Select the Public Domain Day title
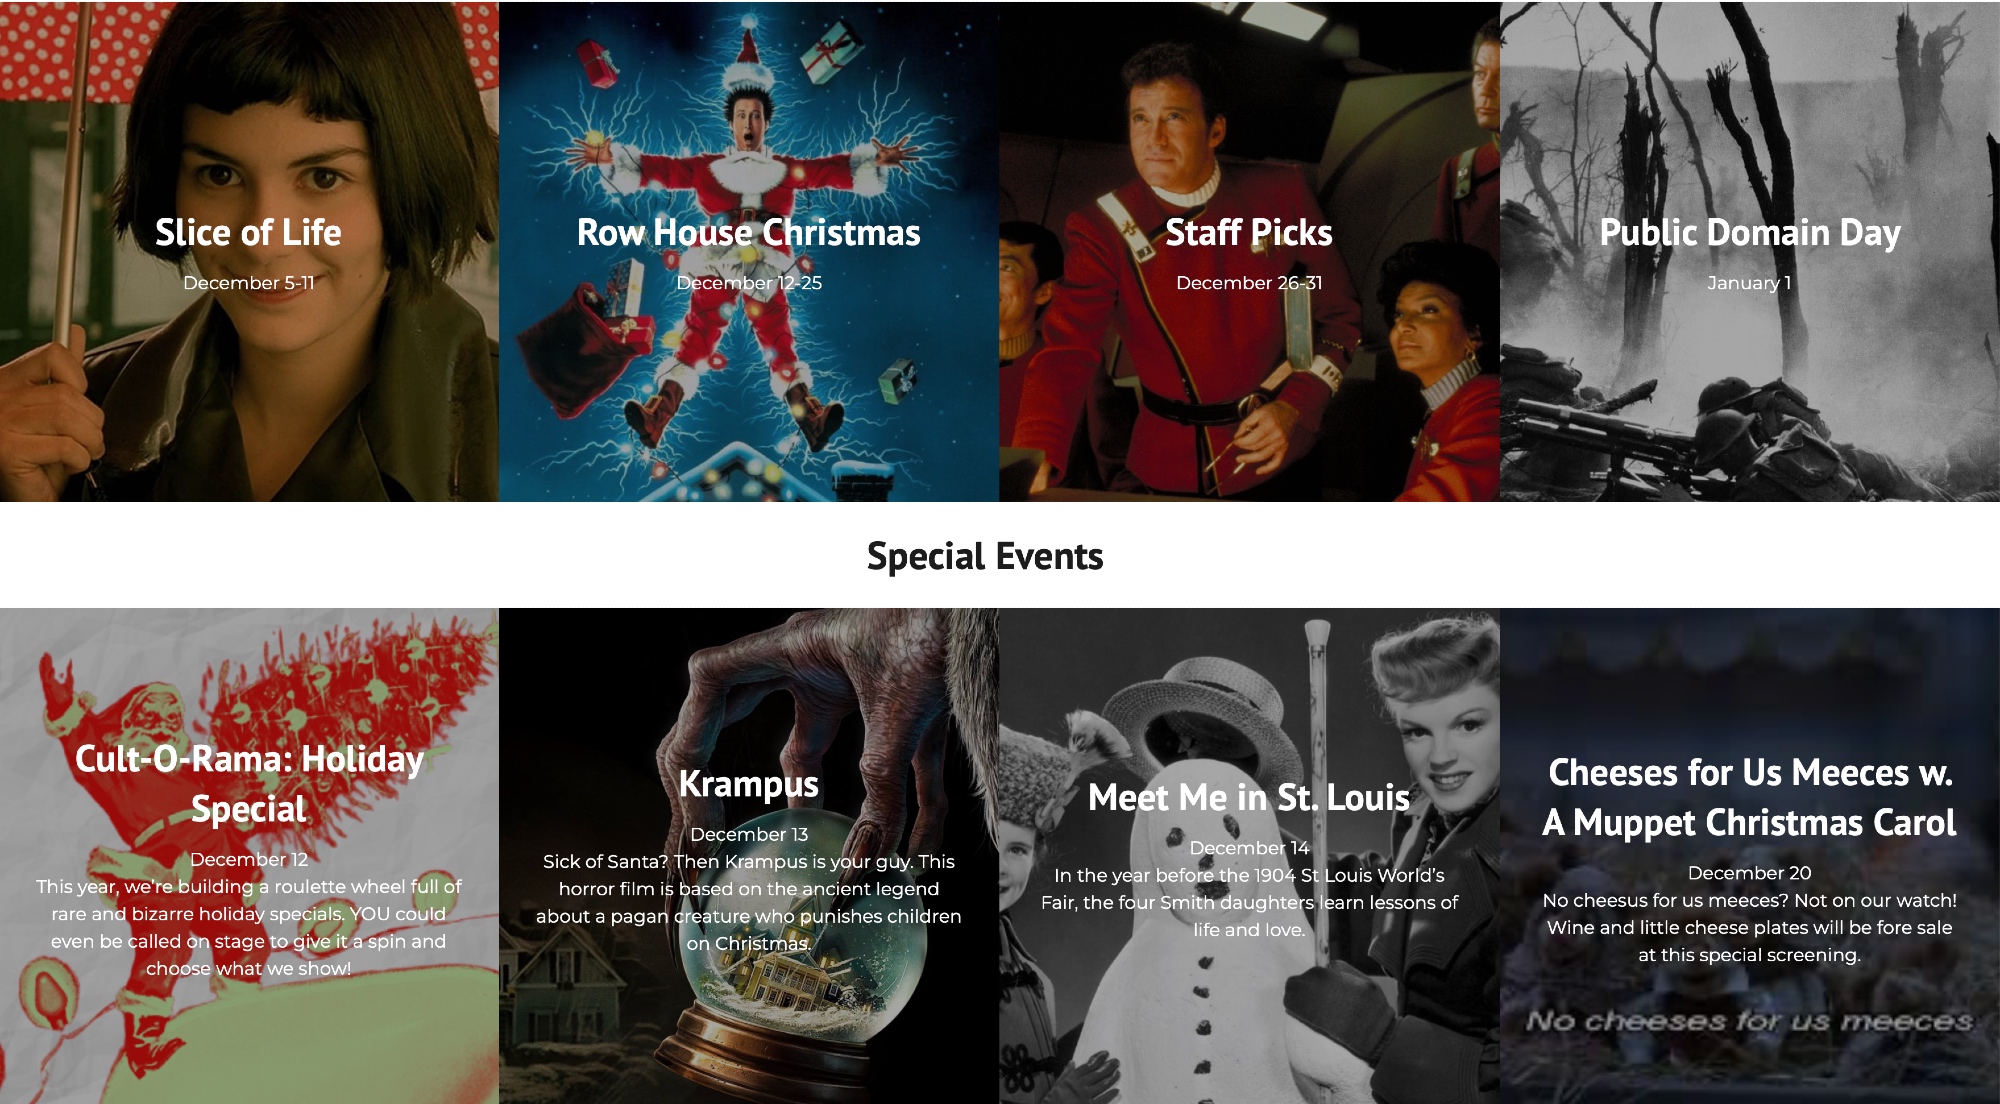Image resolution: width=2000 pixels, height=1104 pixels. pyautogui.click(x=1749, y=232)
